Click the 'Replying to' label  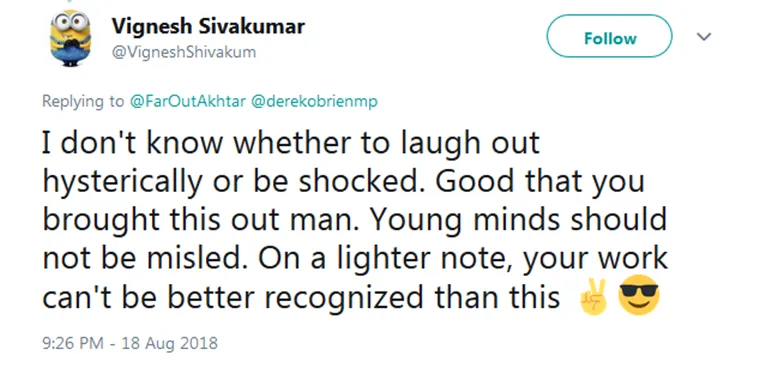(83, 102)
